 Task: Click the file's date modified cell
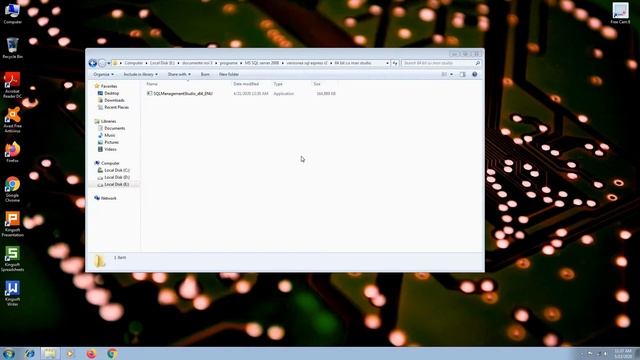pos(251,93)
